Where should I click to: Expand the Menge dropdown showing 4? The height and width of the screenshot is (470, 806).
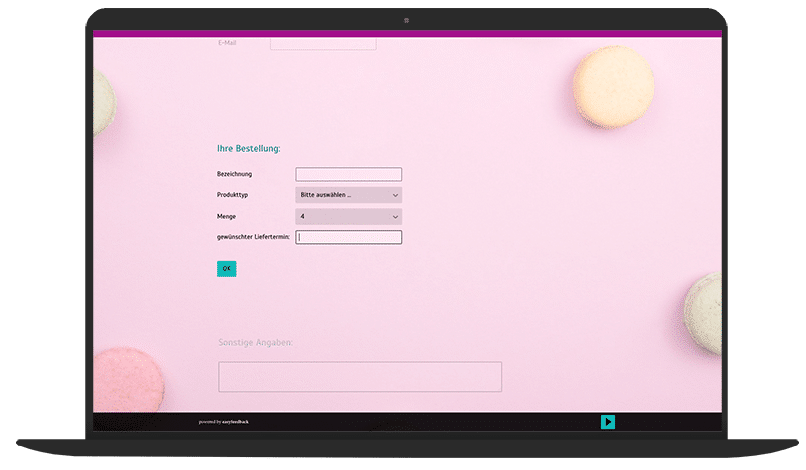(x=348, y=216)
